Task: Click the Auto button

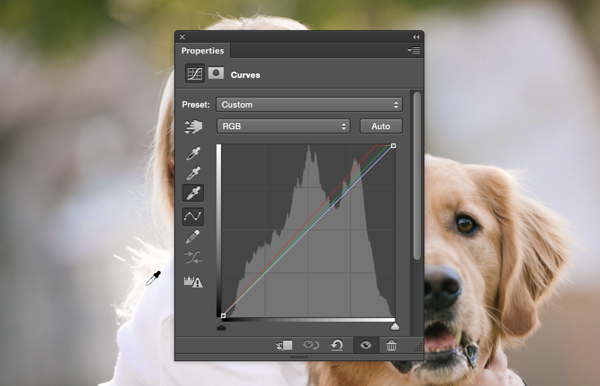Action: 381,126
